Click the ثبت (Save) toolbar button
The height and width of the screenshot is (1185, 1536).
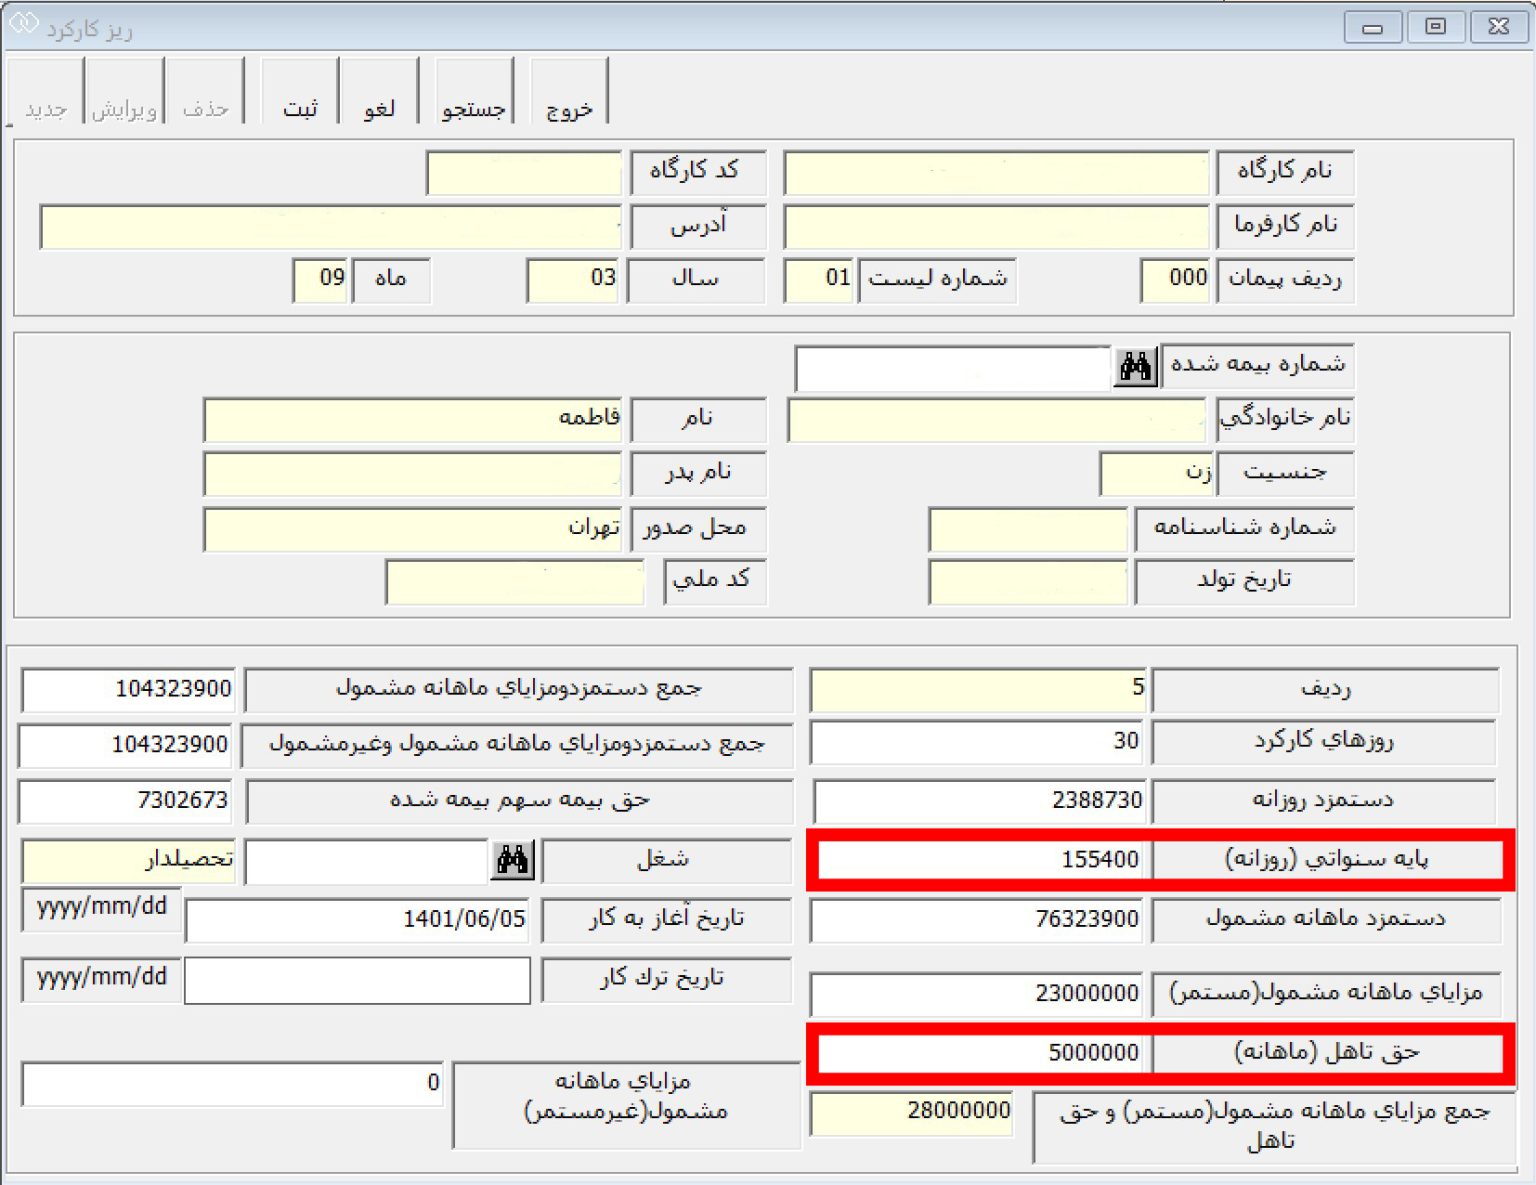click(300, 93)
